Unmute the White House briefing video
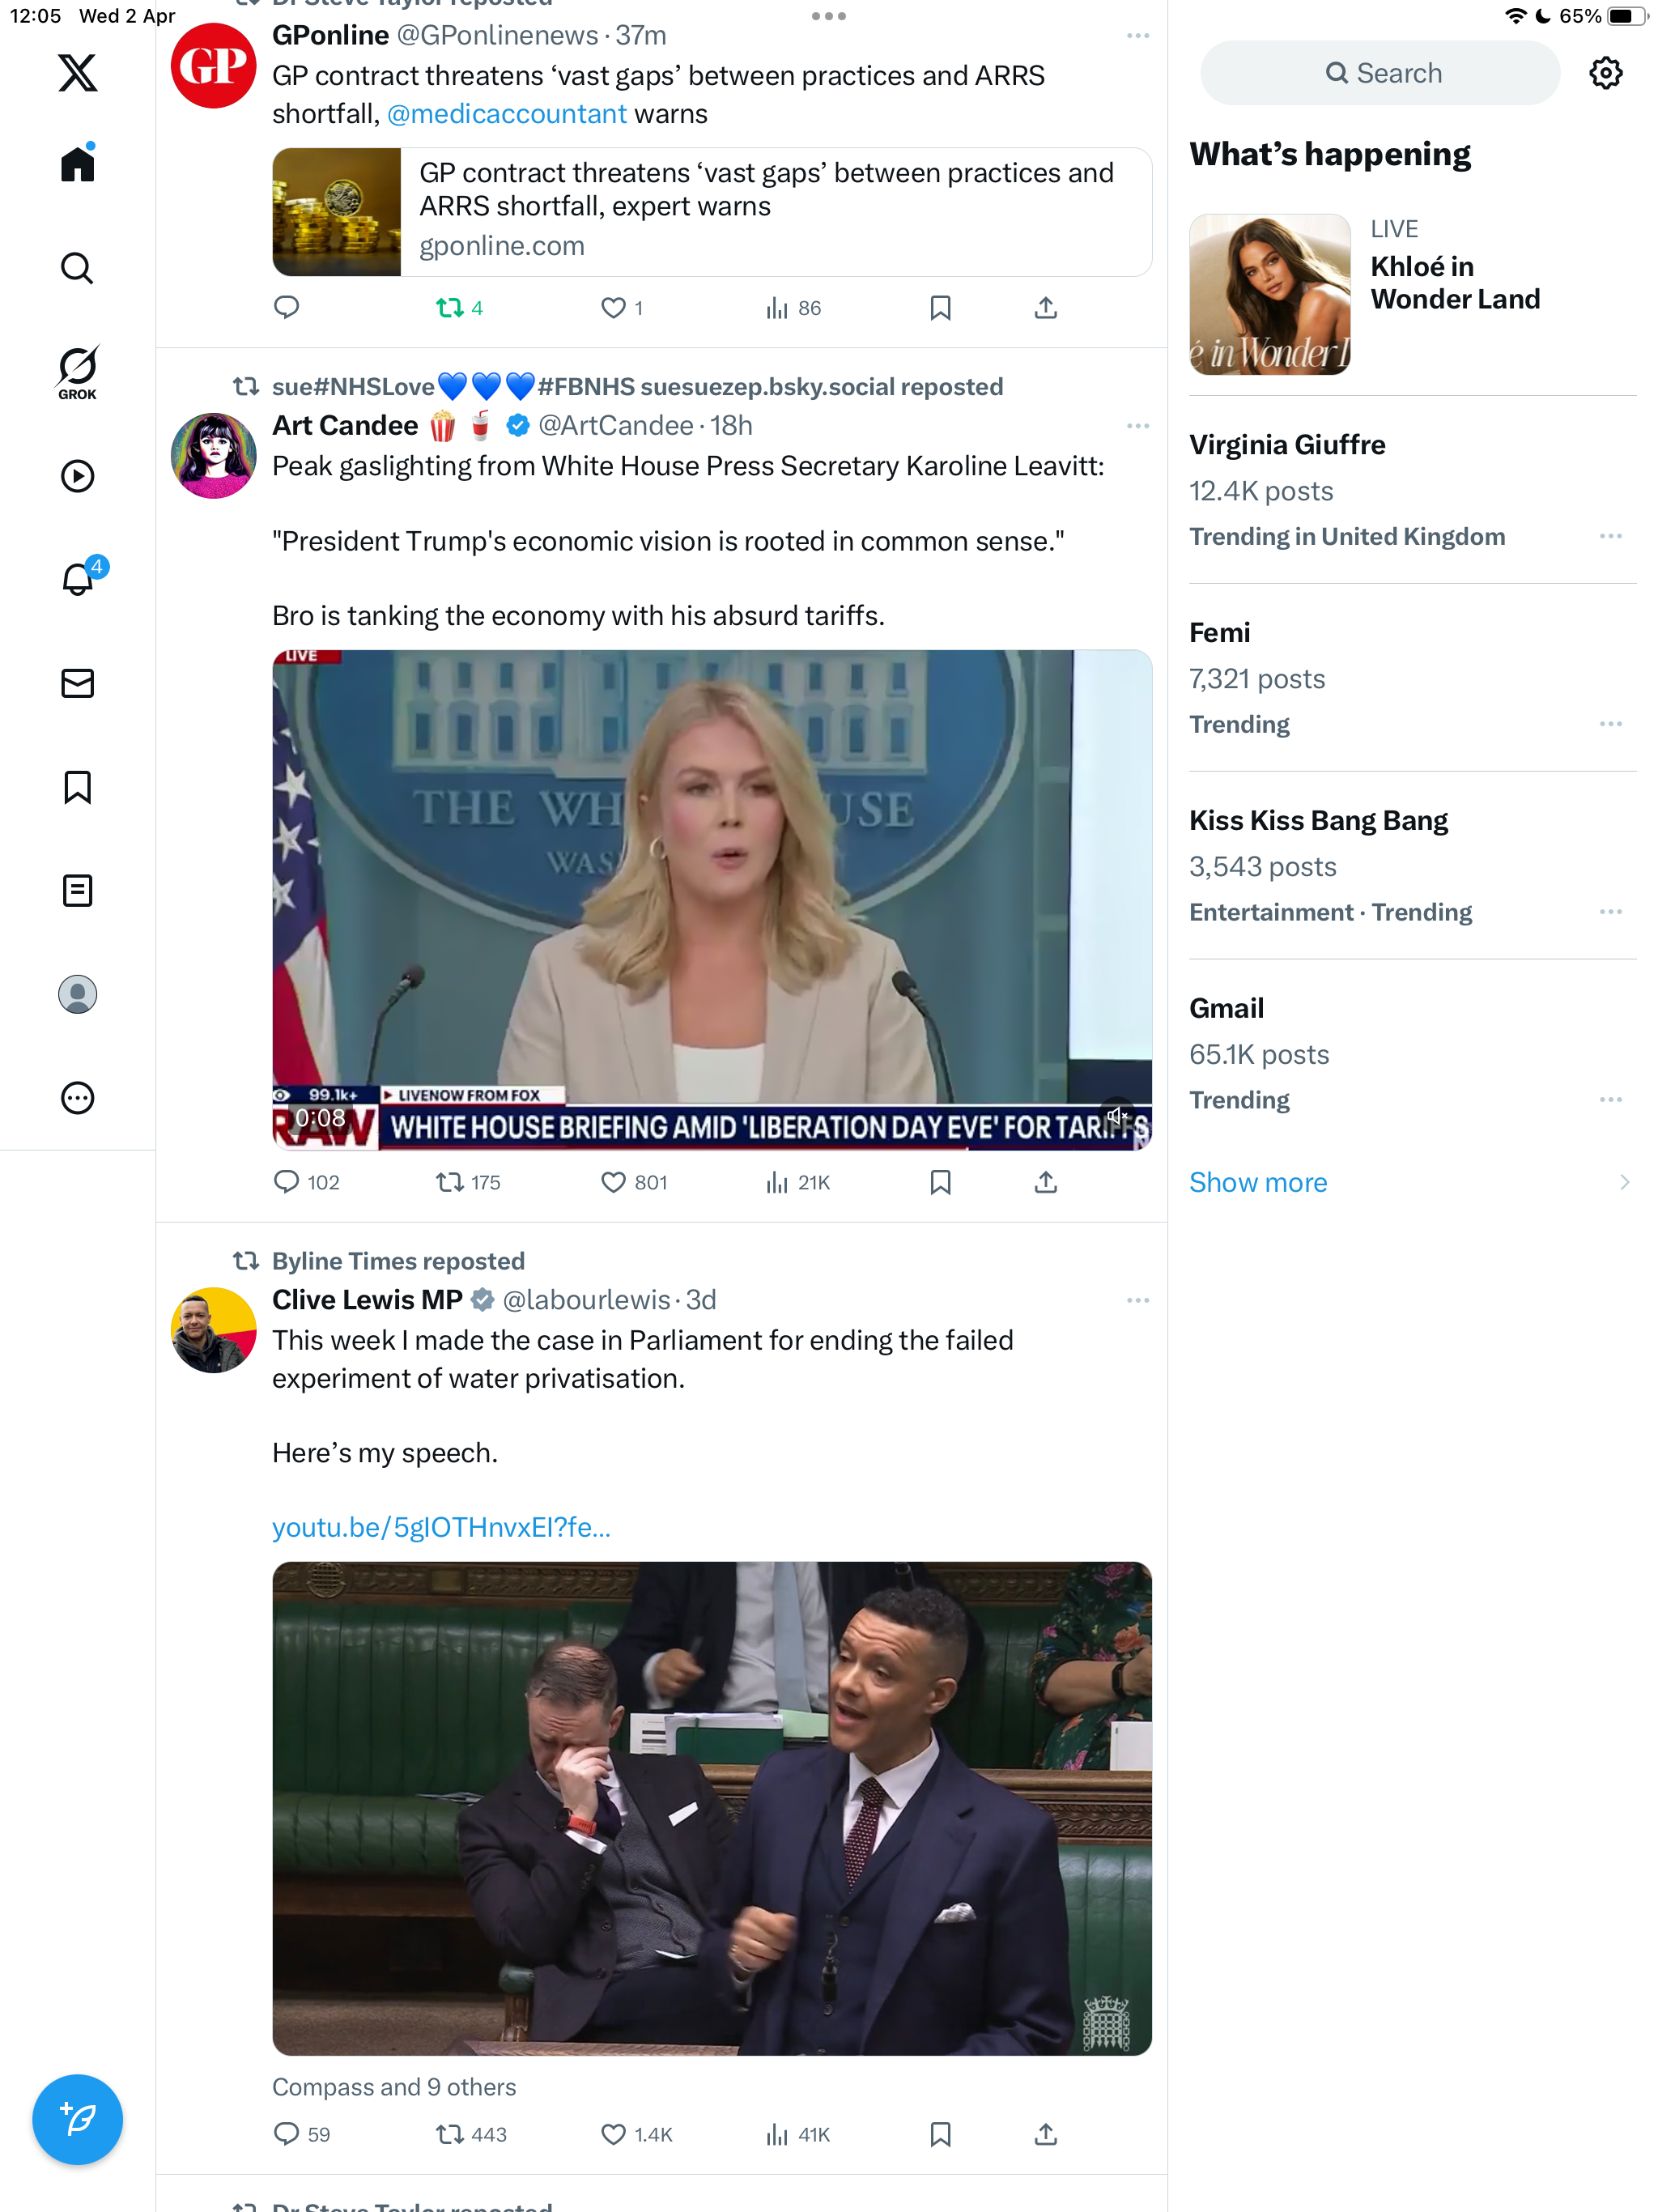1658x2212 pixels. coord(1116,1115)
